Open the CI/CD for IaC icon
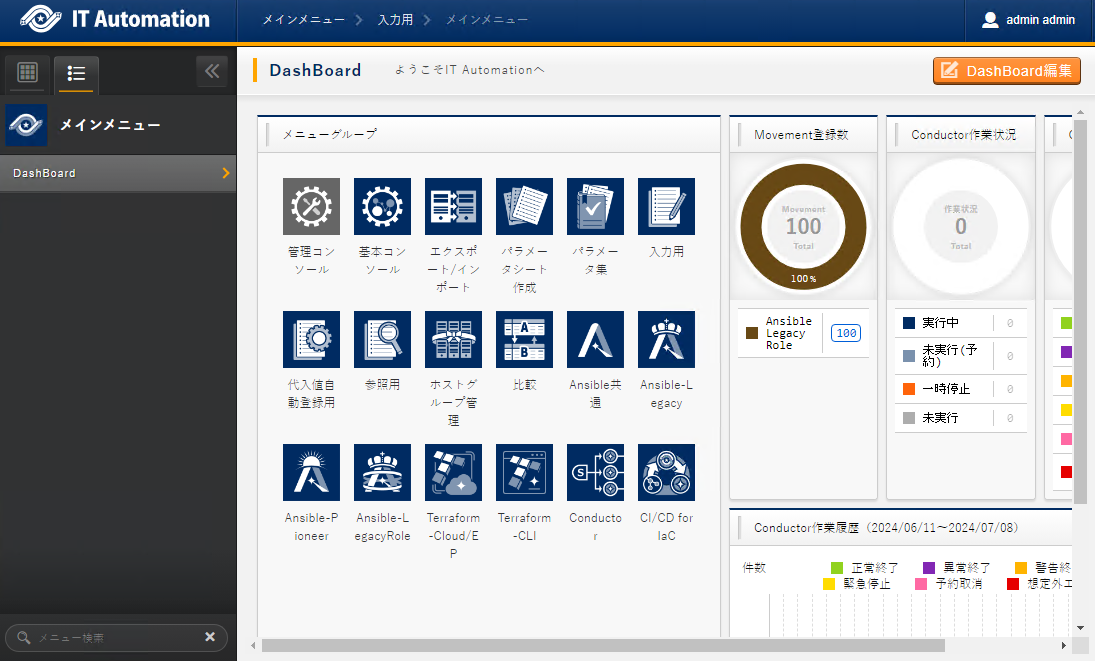The width and height of the screenshot is (1095, 661). [666, 473]
